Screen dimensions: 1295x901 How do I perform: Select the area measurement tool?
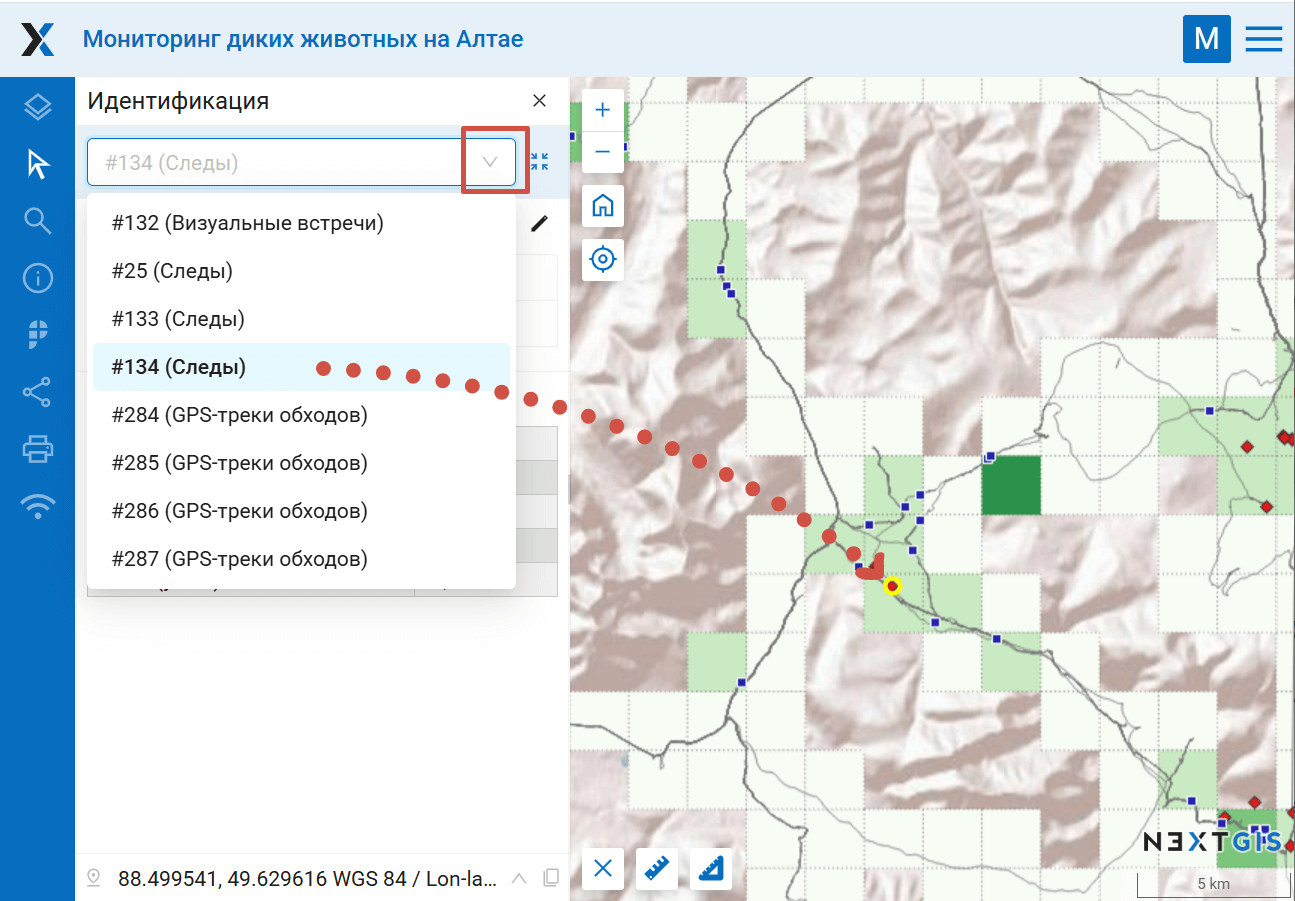pyautogui.click(x=711, y=868)
